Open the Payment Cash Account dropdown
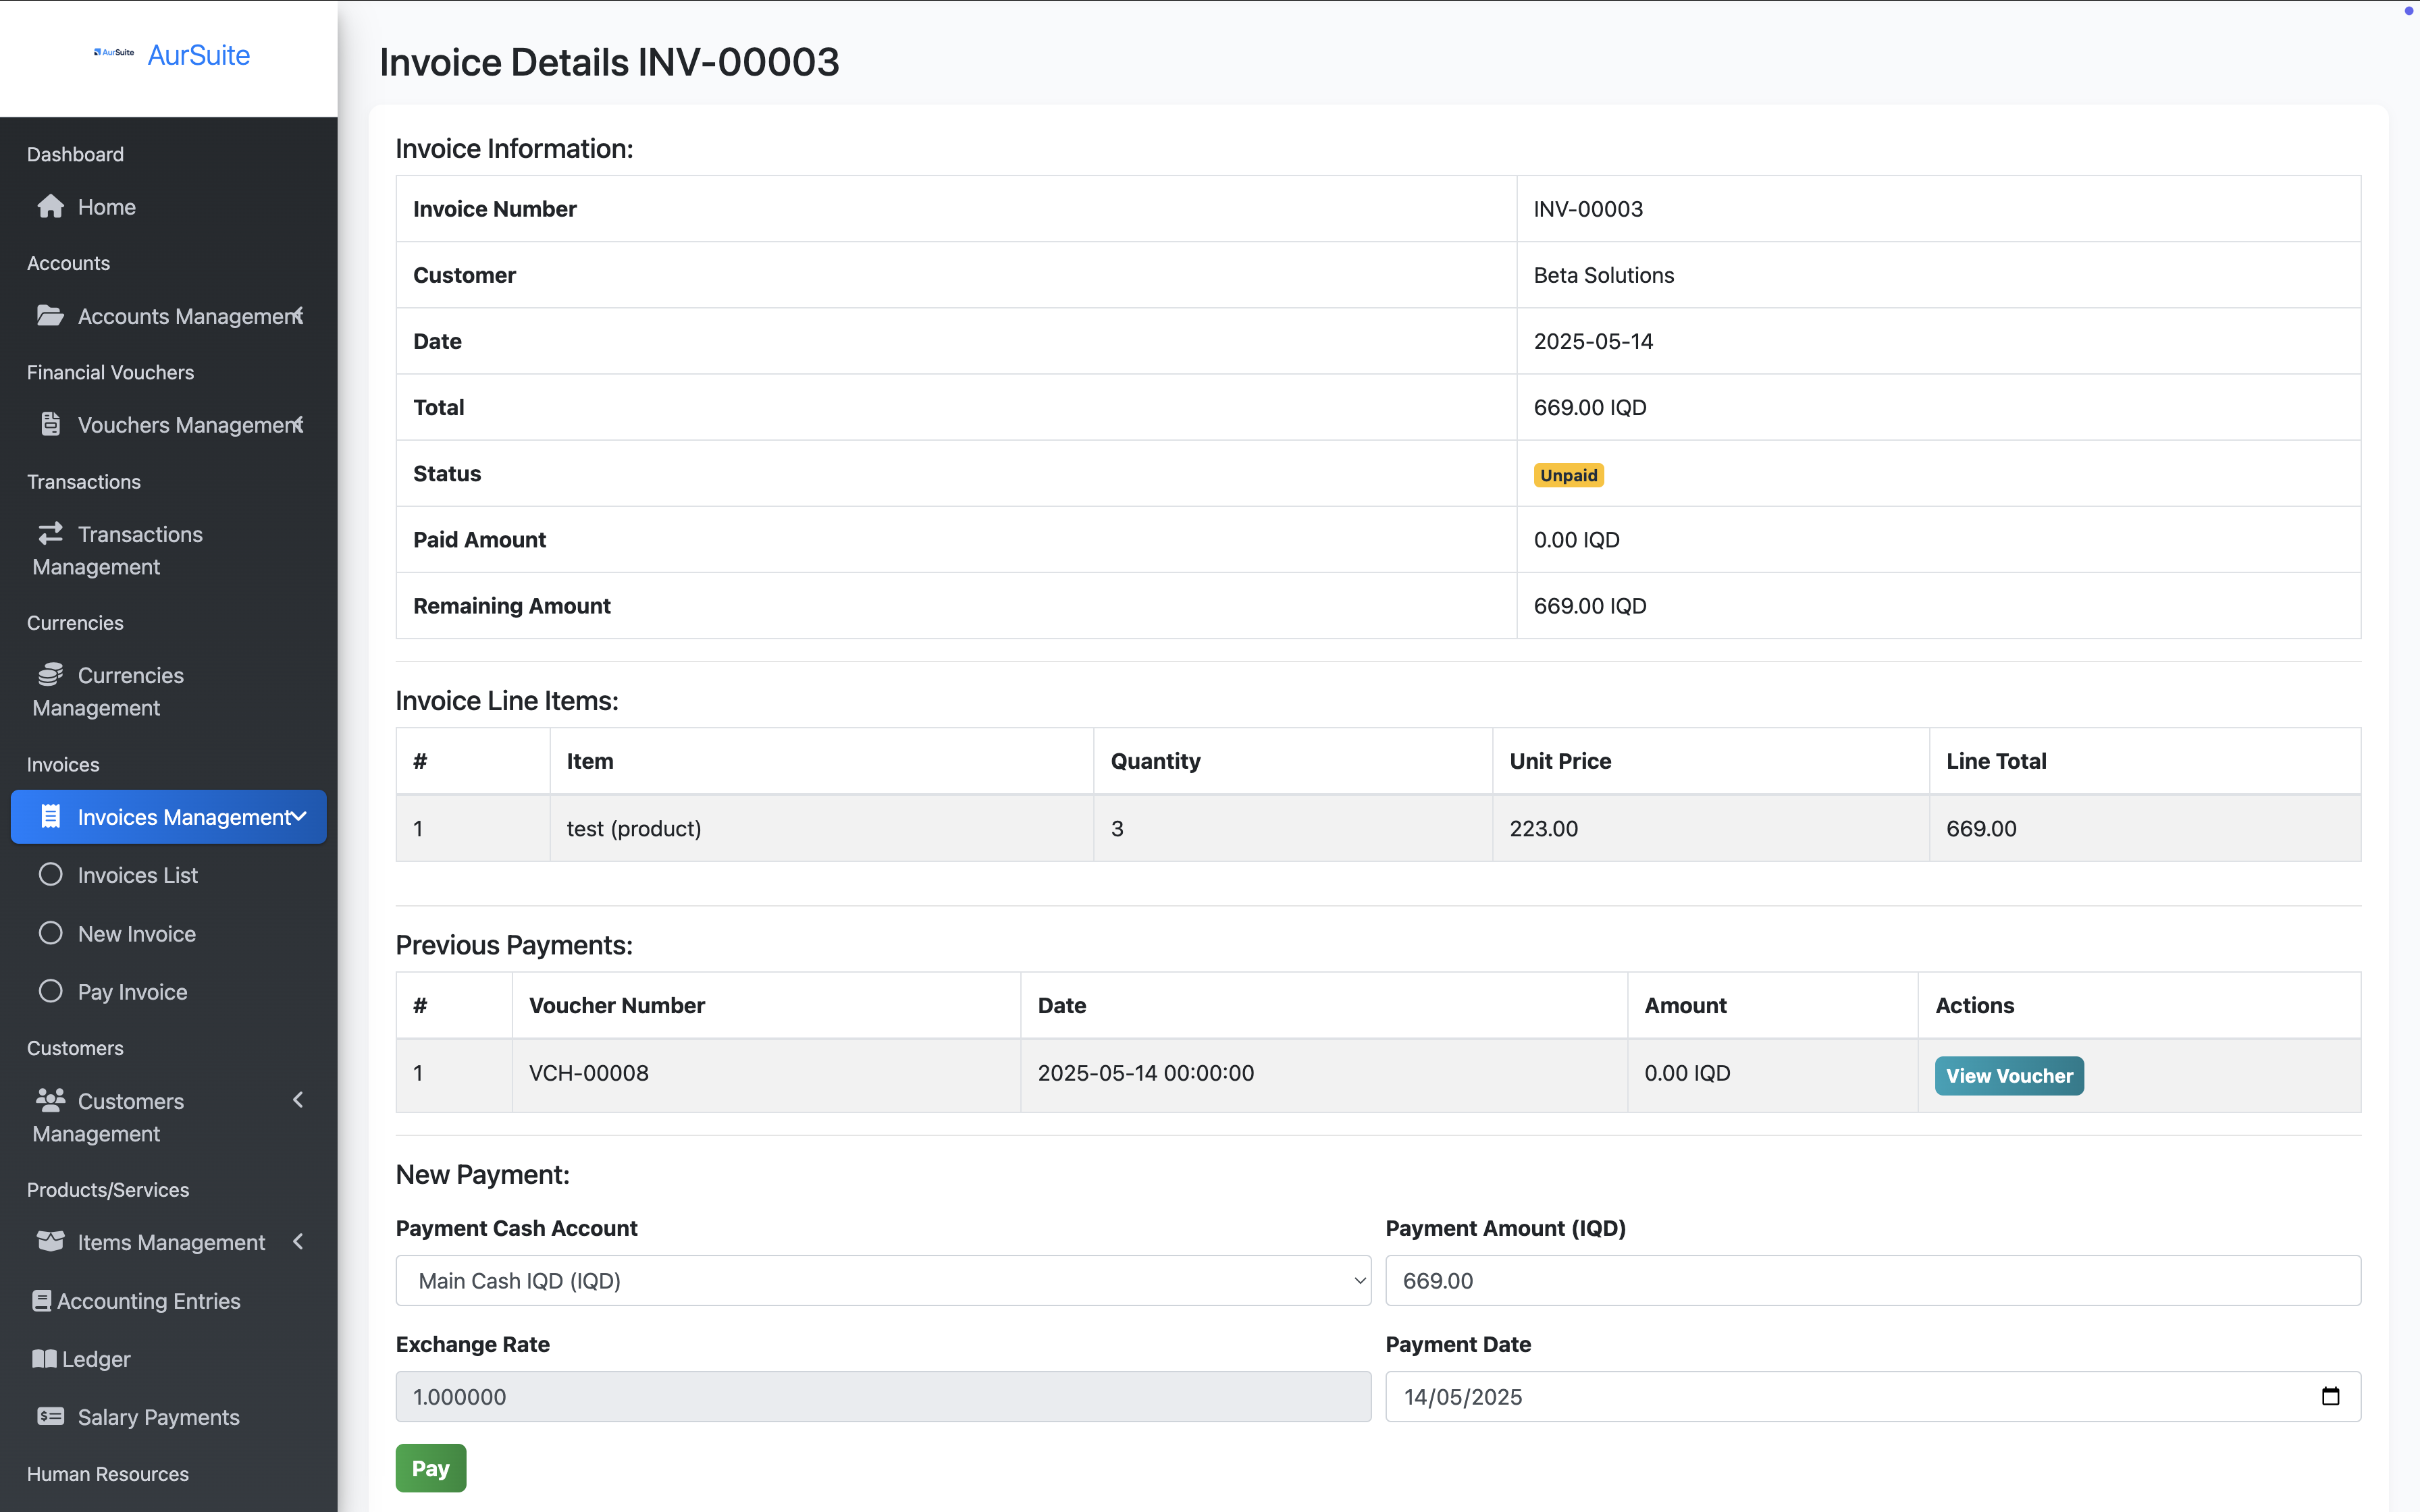The height and width of the screenshot is (1512, 2420). pyautogui.click(x=883, y=1281)
